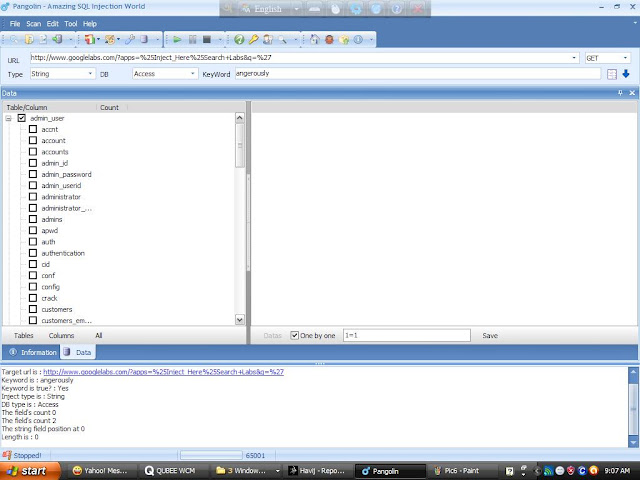Open the Tool menu
Screen dimensions: 640x480
pyautogui.click(x=71, y=24)
